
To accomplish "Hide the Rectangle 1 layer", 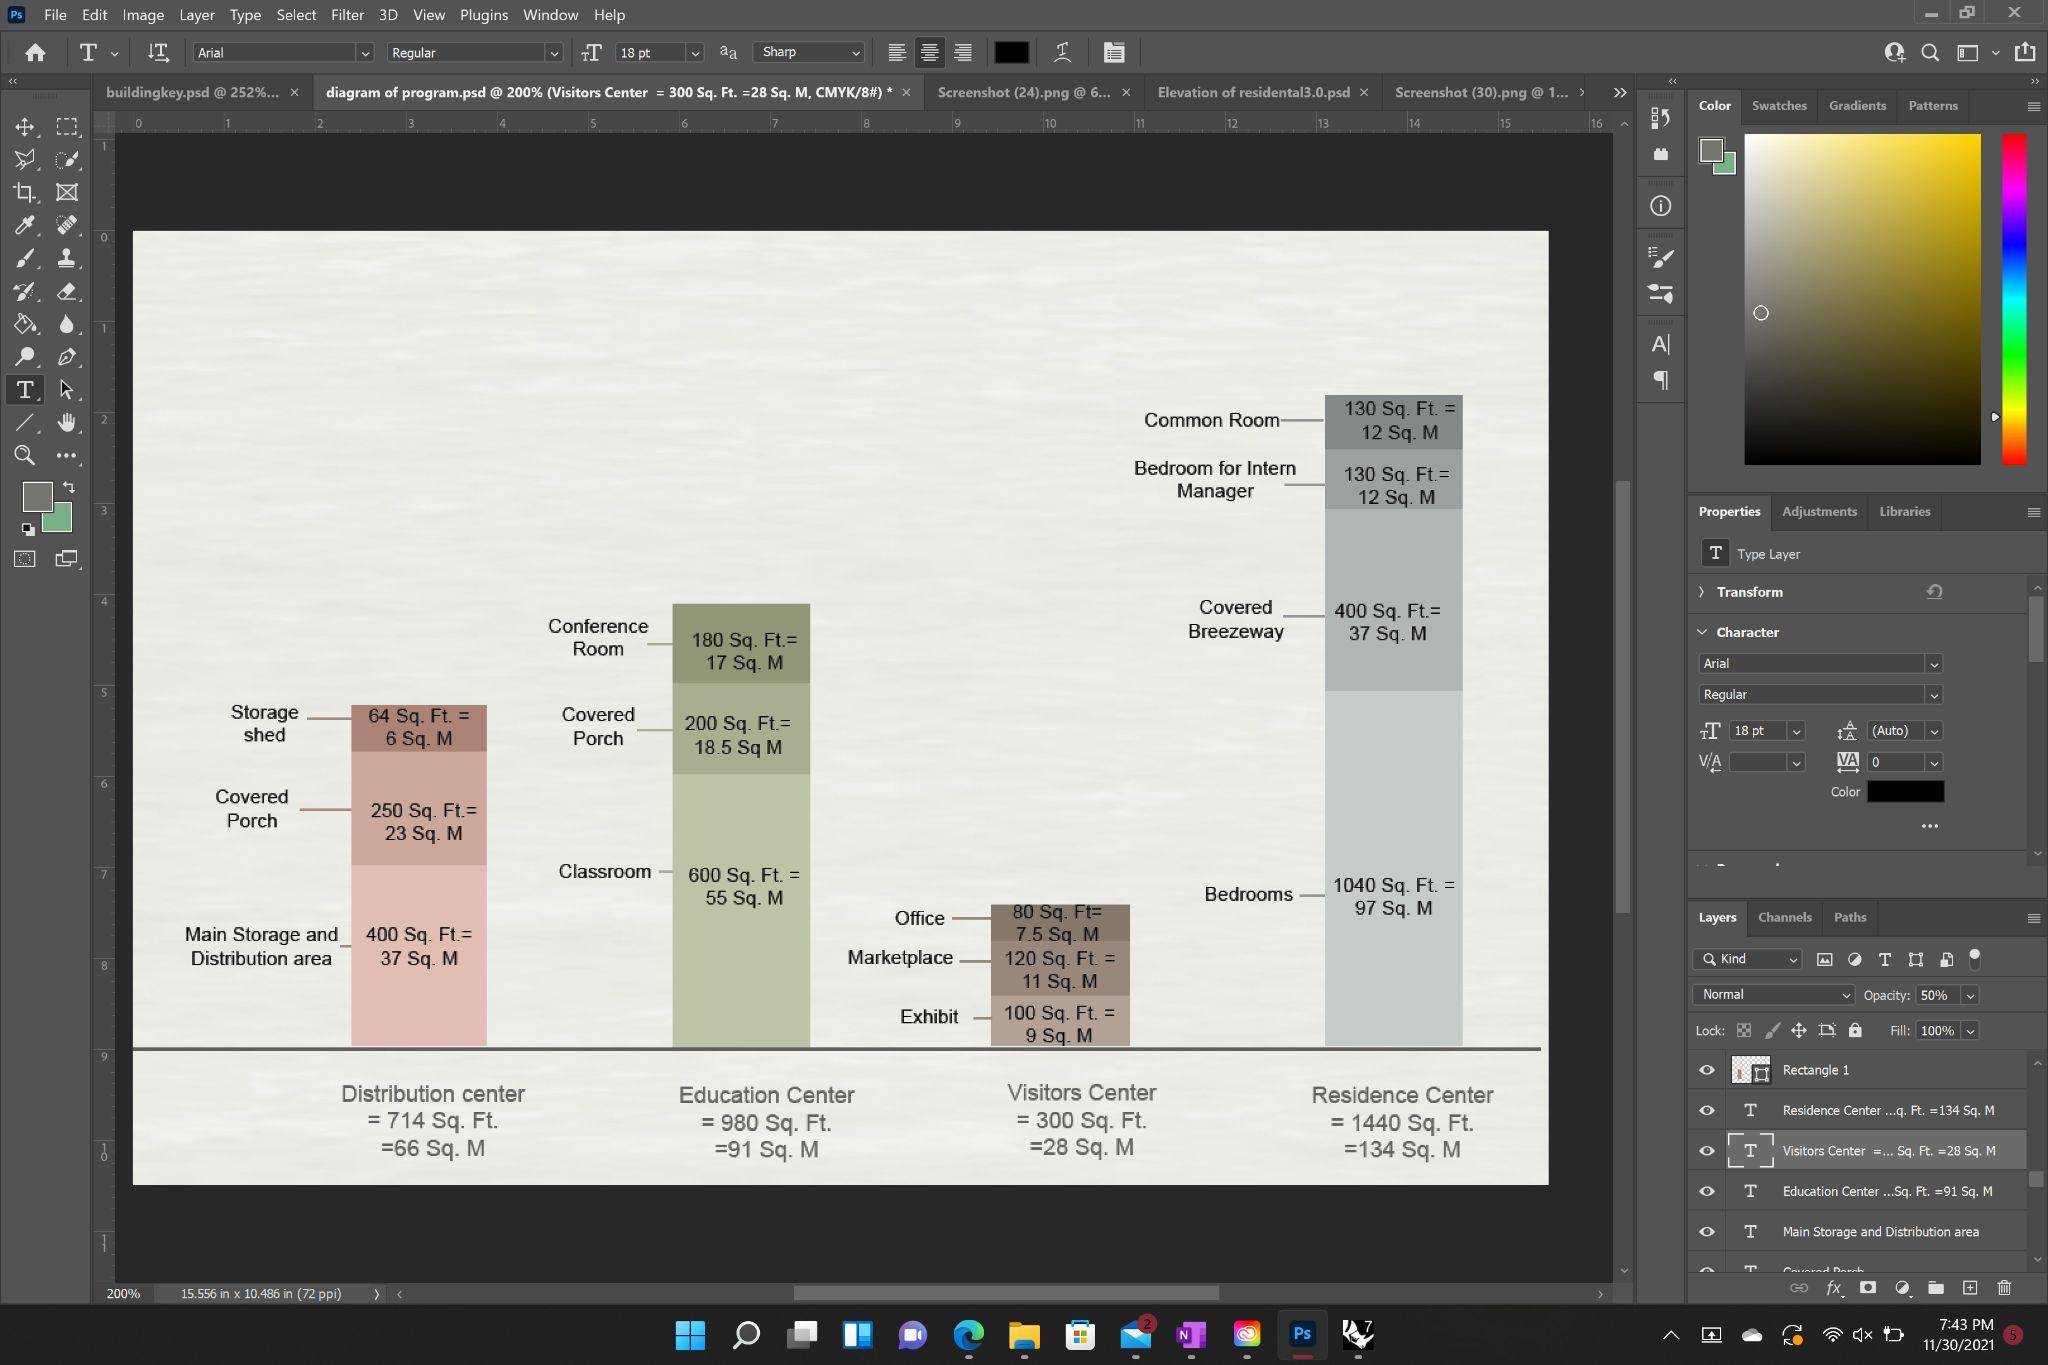I will pos(1707,1070).
